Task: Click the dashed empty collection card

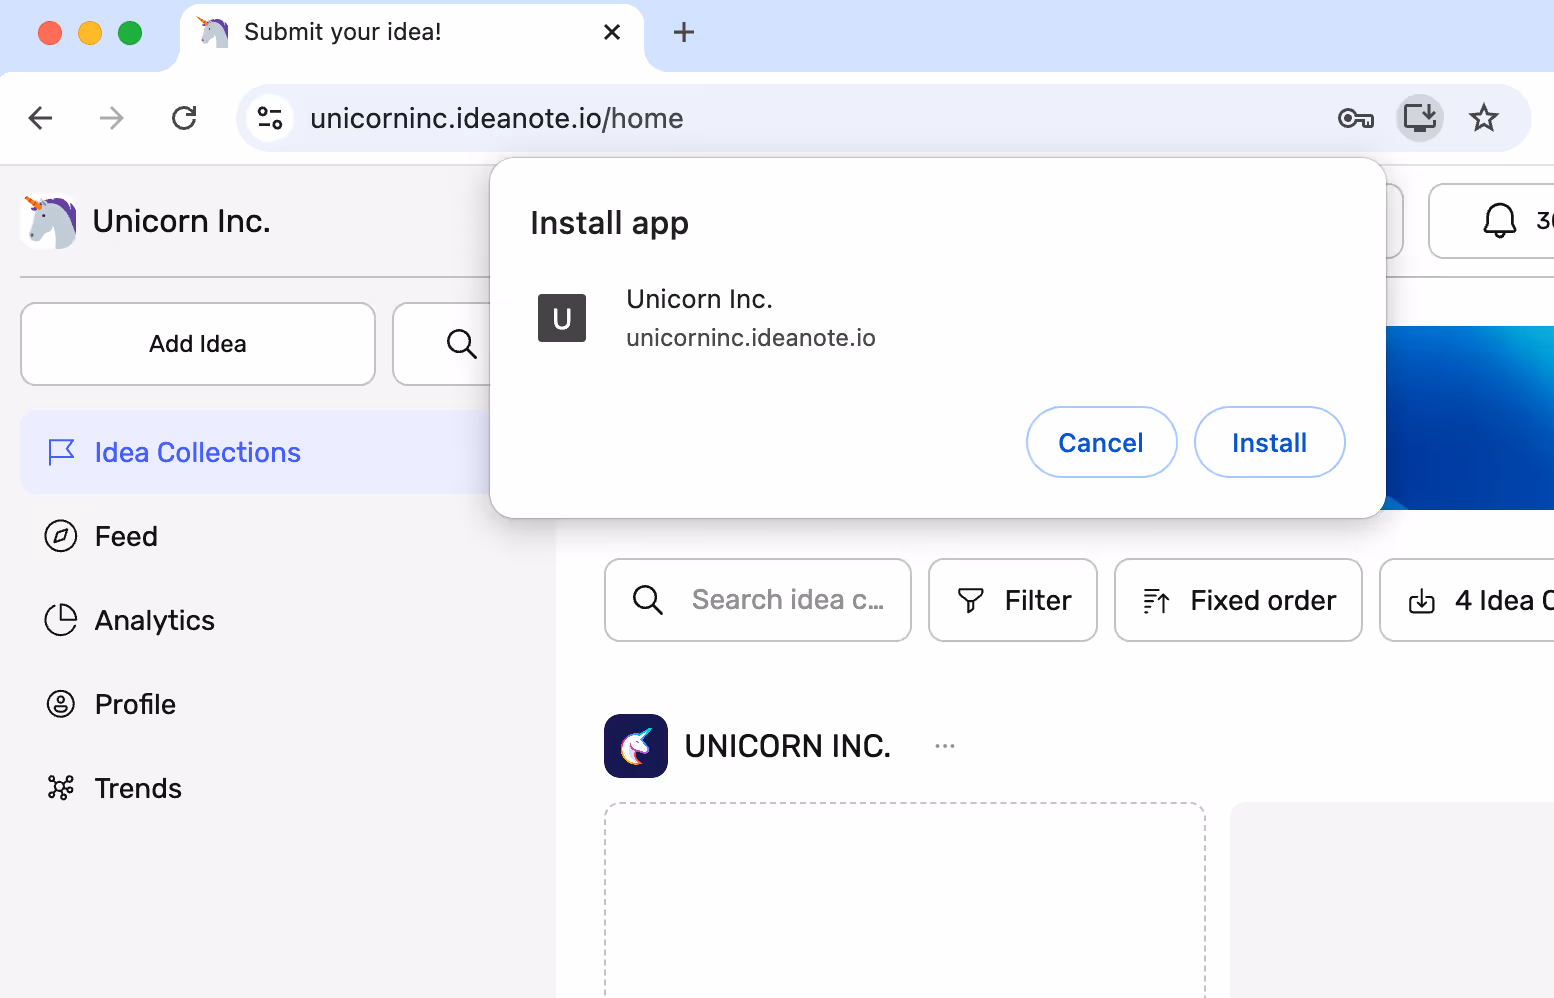Action: point(905,900)
